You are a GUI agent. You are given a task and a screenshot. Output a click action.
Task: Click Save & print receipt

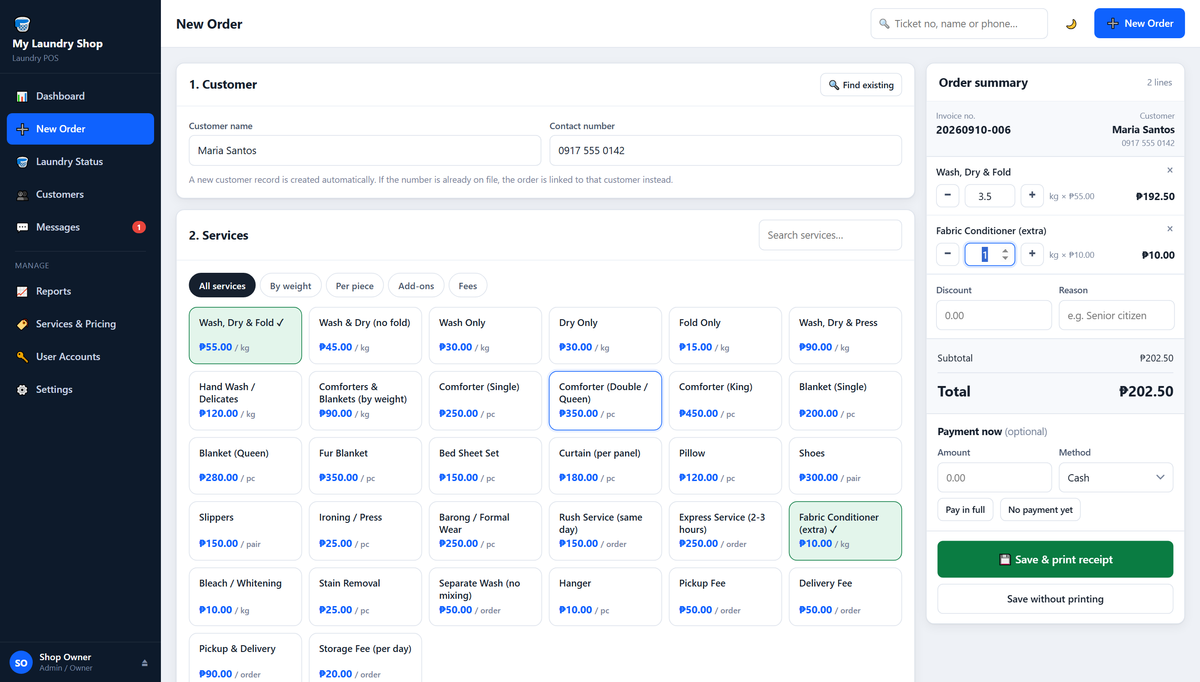[x=1055, y=560]
